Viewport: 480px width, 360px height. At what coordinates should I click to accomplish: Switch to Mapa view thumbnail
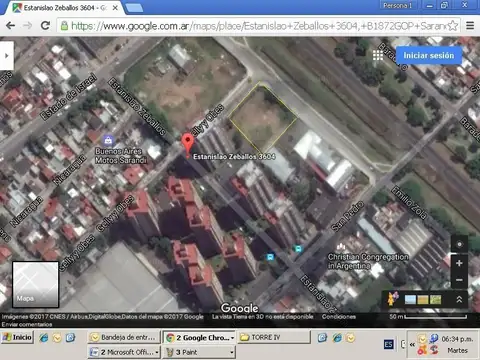click(x=36, y=284)
